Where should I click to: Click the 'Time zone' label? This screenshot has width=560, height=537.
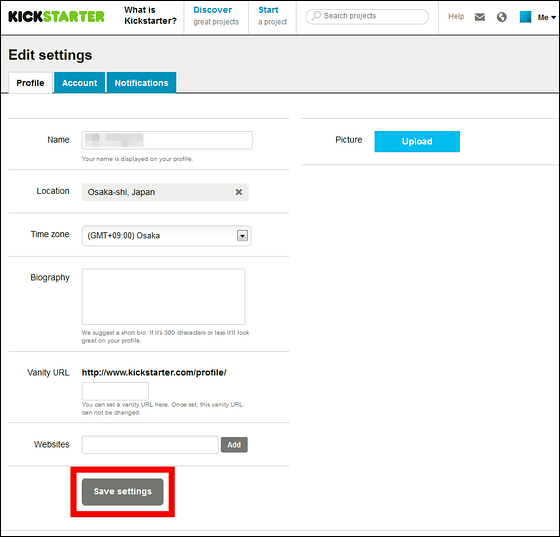50,234
